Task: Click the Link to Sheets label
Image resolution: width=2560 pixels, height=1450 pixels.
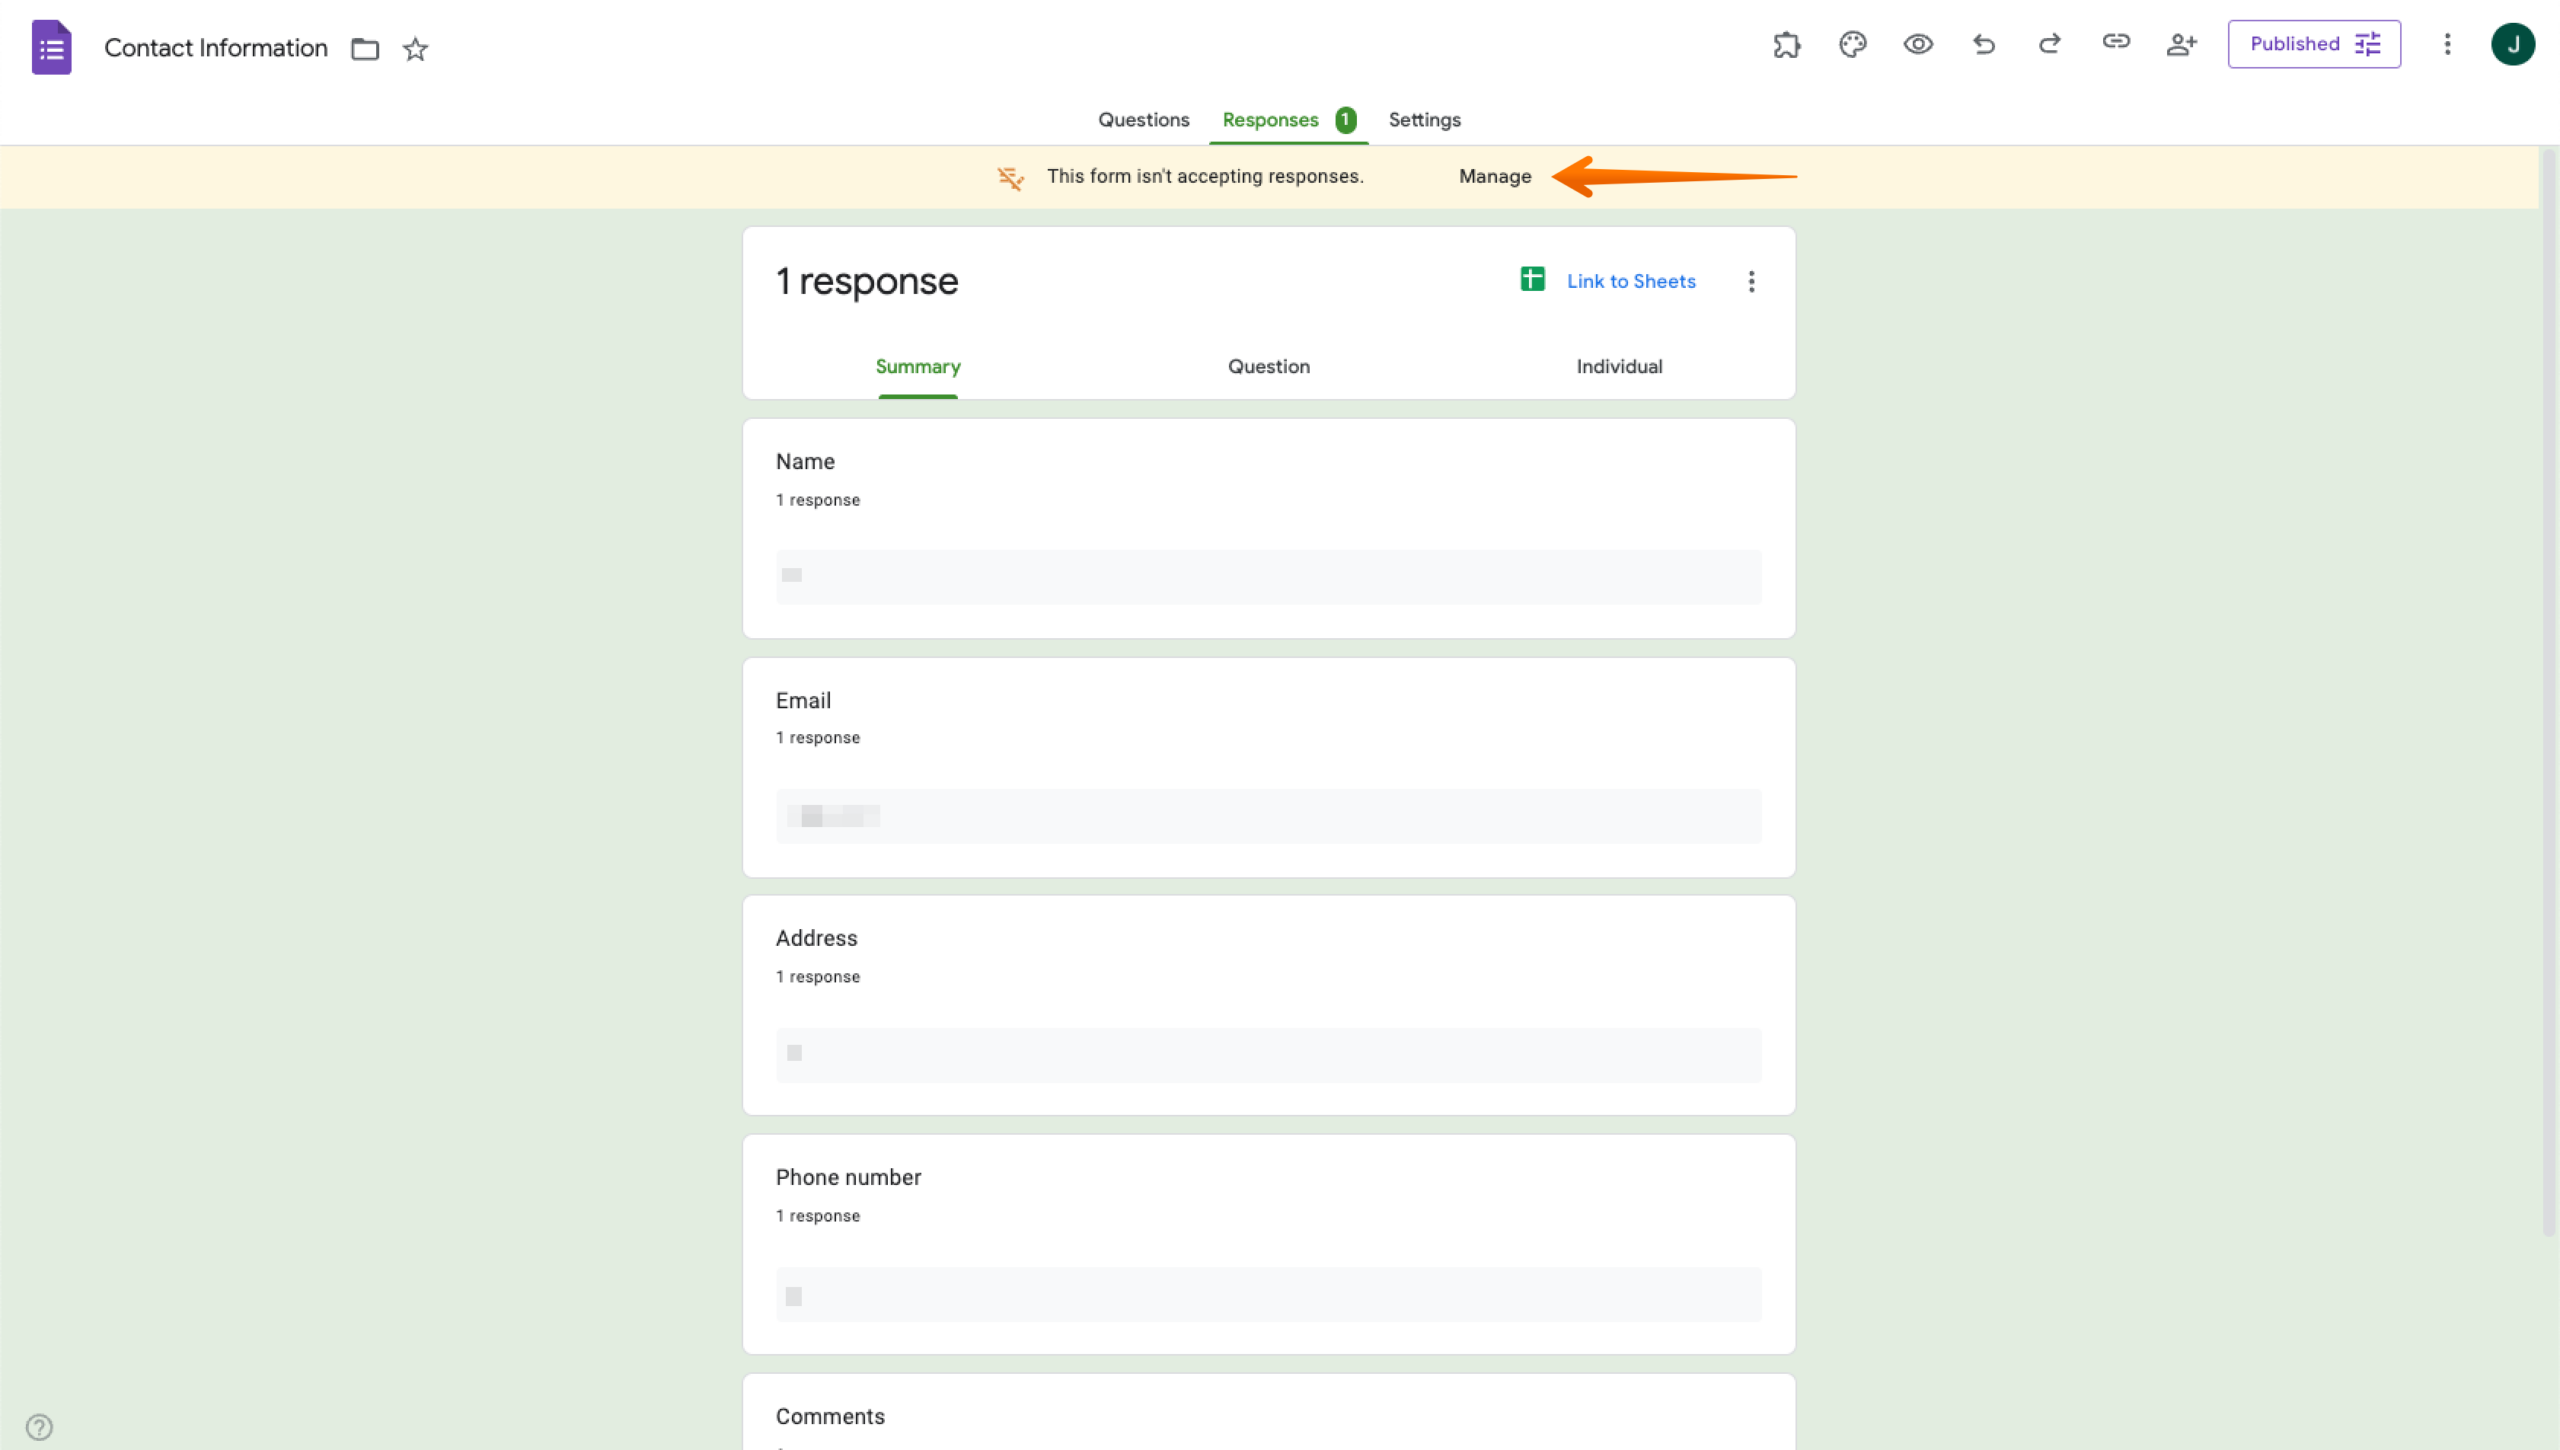Action: 1630,281
